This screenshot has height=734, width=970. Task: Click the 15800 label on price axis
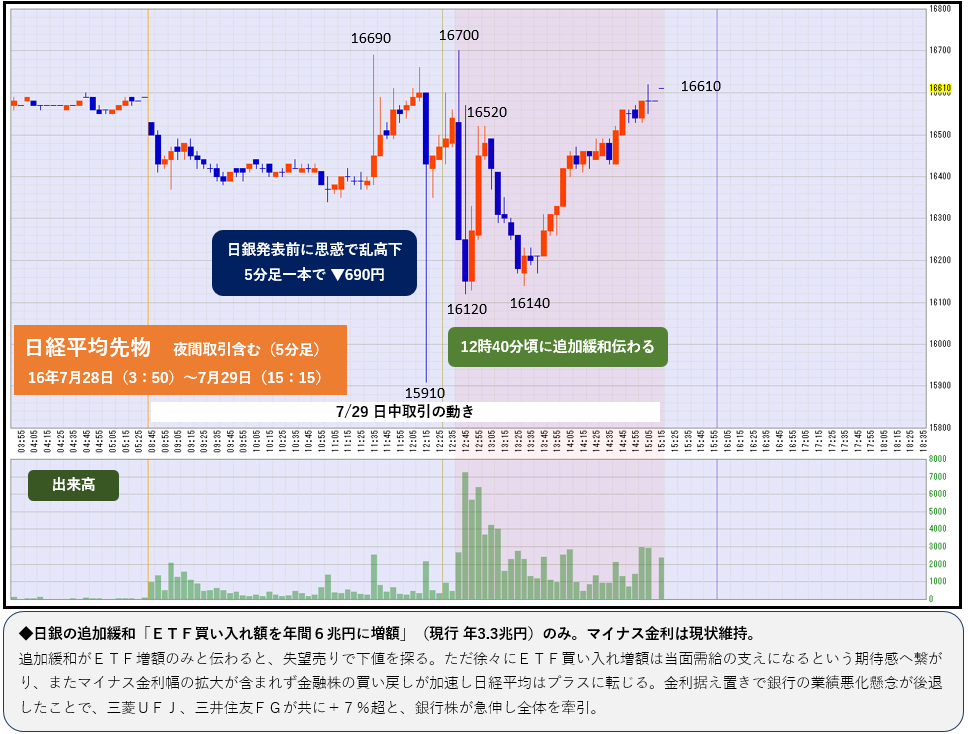(939, 426)
